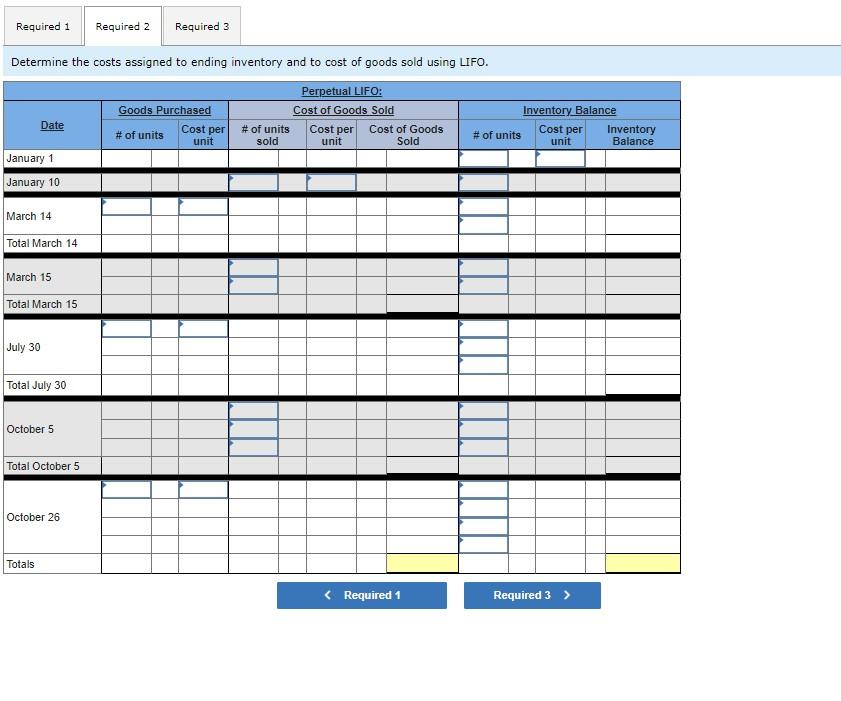Select March 15 second units sold field
The height and width of the screenshot is (701, 841).
coord(253,285)
